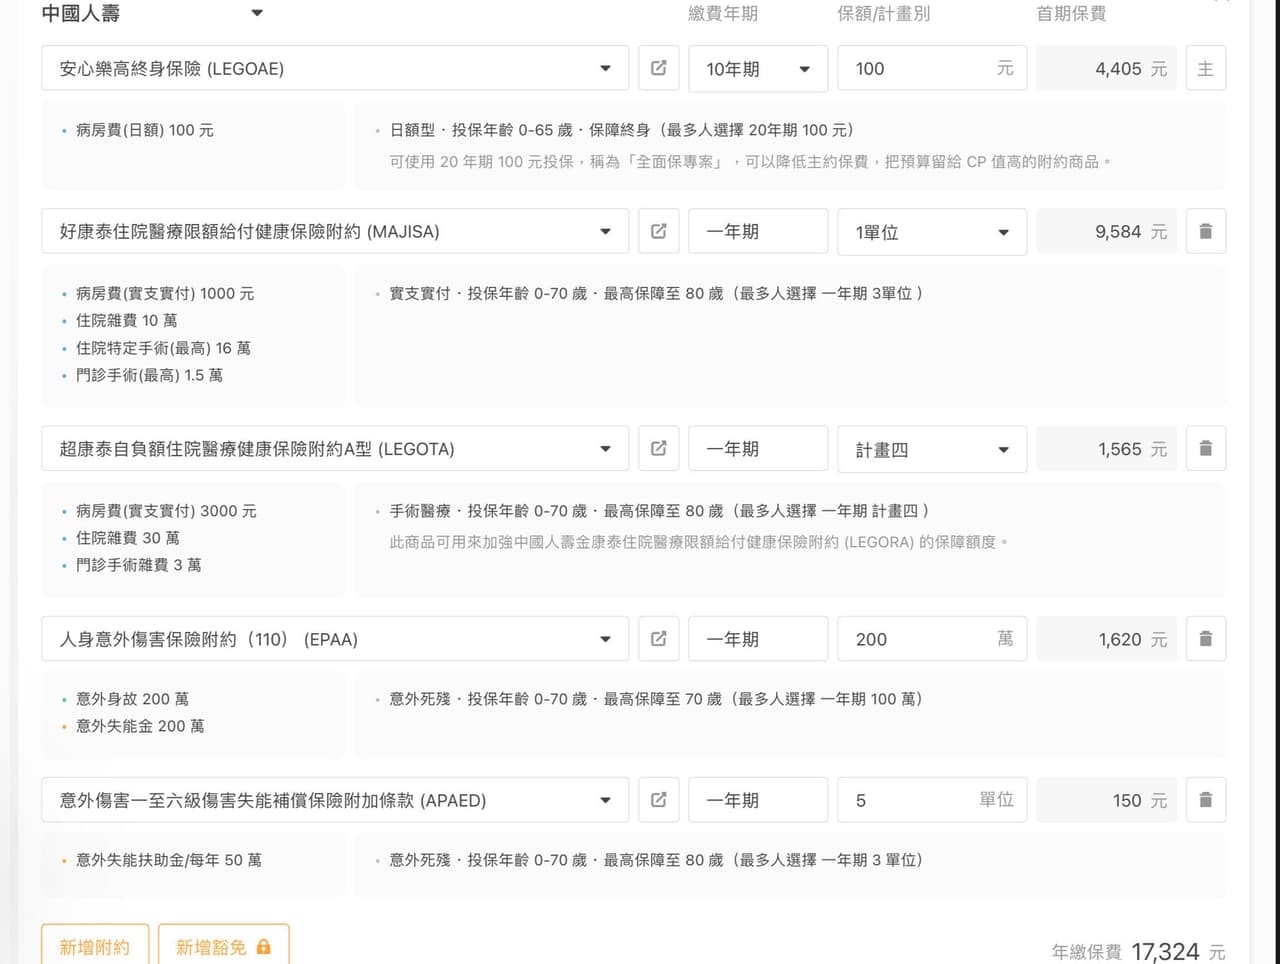Change the 計畫四 plan dropdown for LEGOTA
Viewport: 1280px width, 964px height.
point(931,449)
